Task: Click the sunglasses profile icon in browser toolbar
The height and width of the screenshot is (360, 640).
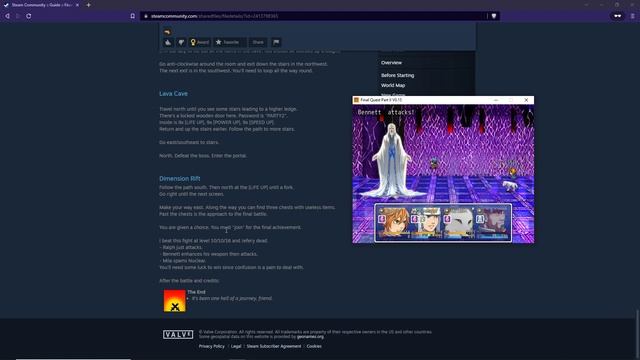Action: tap(617, 16)
